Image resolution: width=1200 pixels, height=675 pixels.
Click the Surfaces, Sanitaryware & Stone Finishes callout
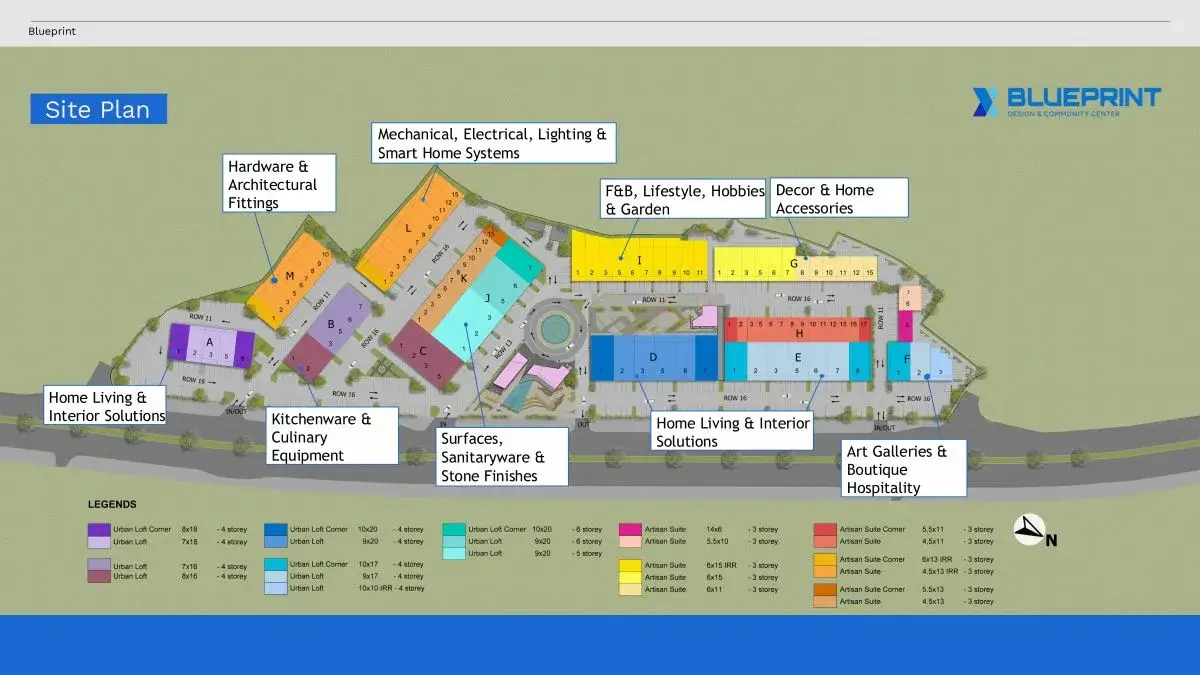[x=501, y=457]
